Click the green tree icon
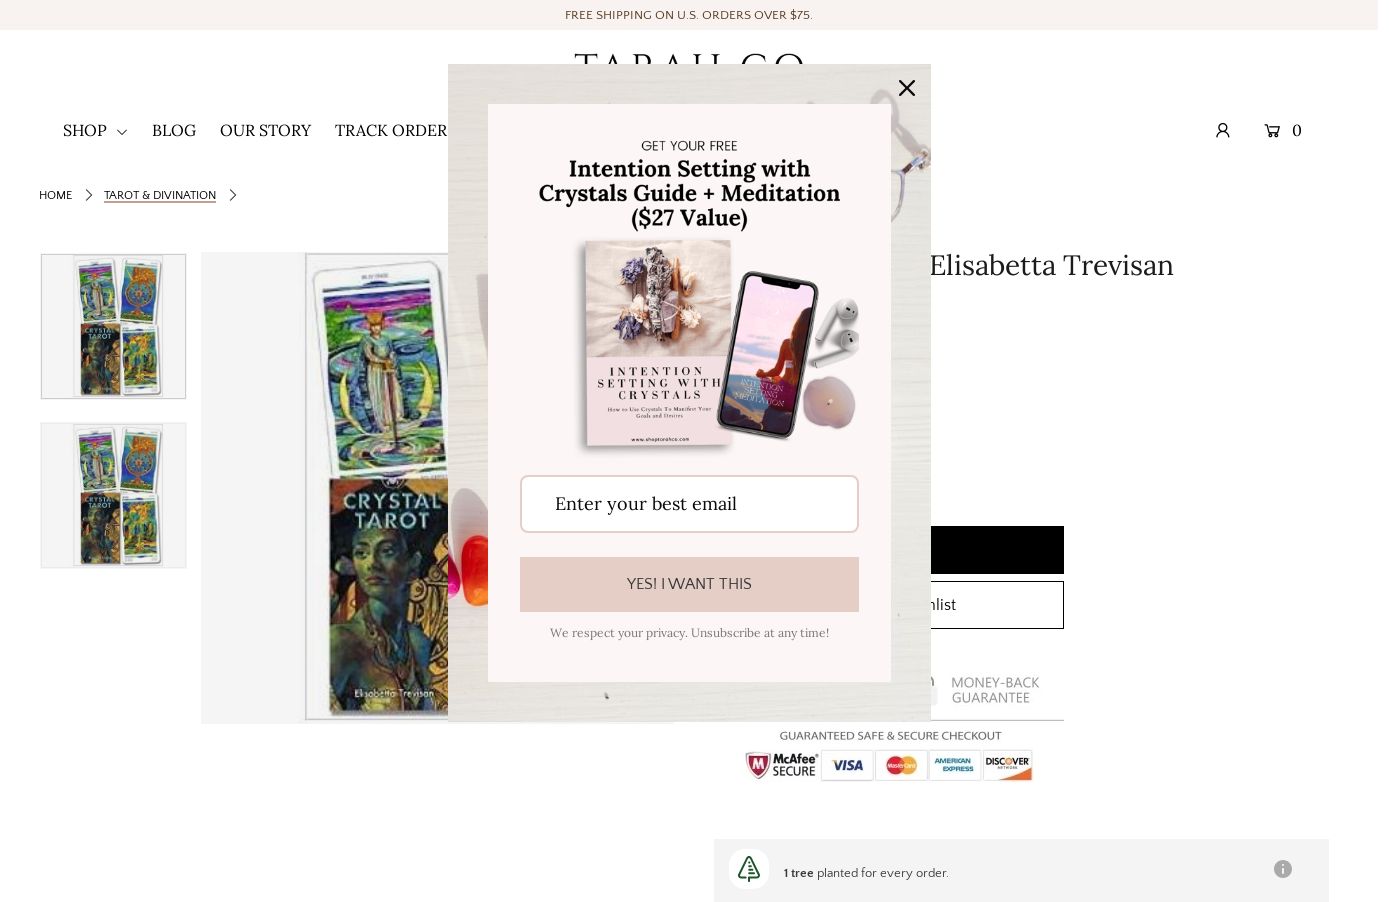Image resolution: width=1389 pixels, height=902 pixels. pyautogui.click(x=749, y=869)
